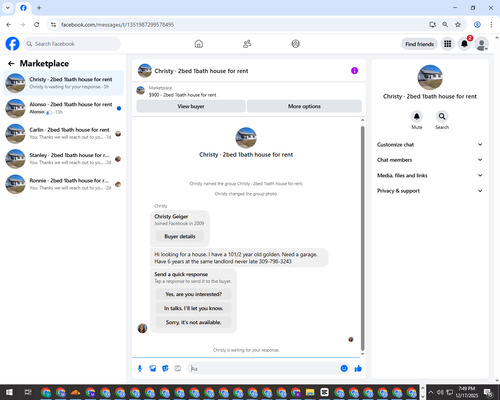
Task: Open the Chrome profile icon
Action: (x=477, y=25)
